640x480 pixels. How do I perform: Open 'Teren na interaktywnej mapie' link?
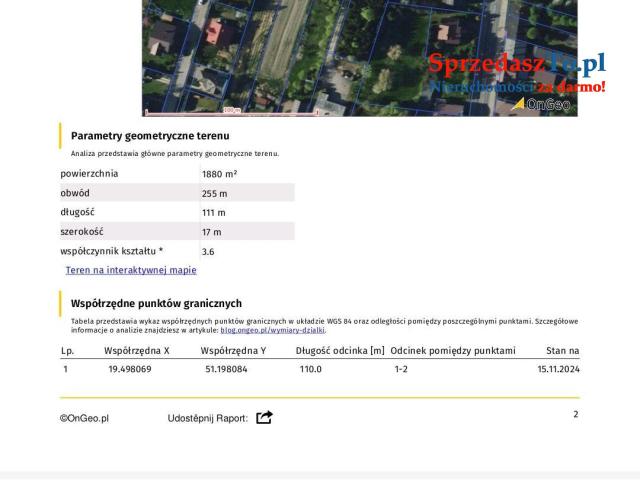[x=131, y=270]
